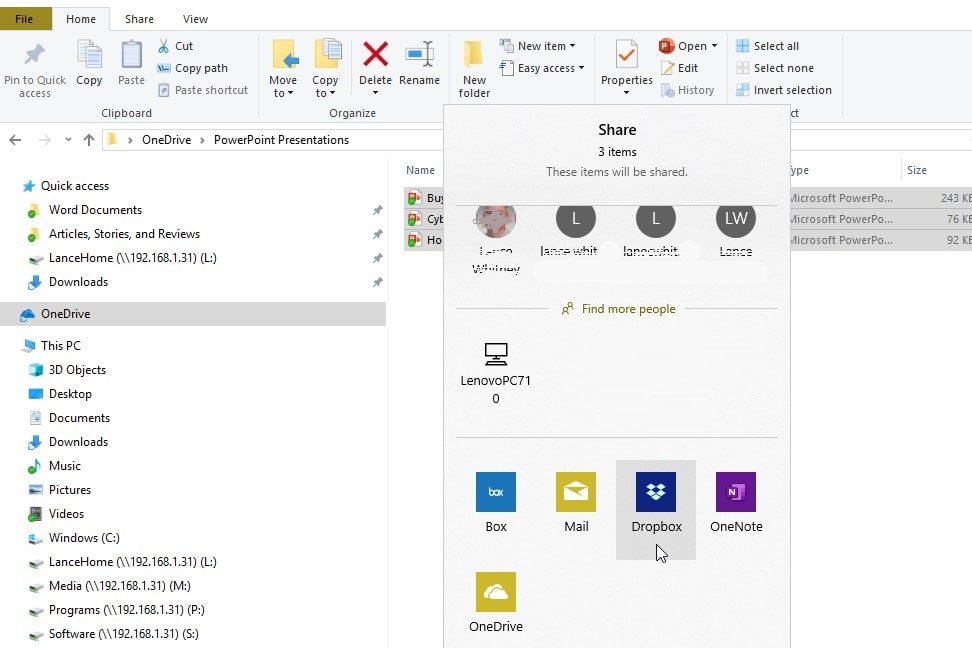This screenshot has height=648, width=972.
Task: Share items through OneDrive app
Action: click(x=496, y=603)
